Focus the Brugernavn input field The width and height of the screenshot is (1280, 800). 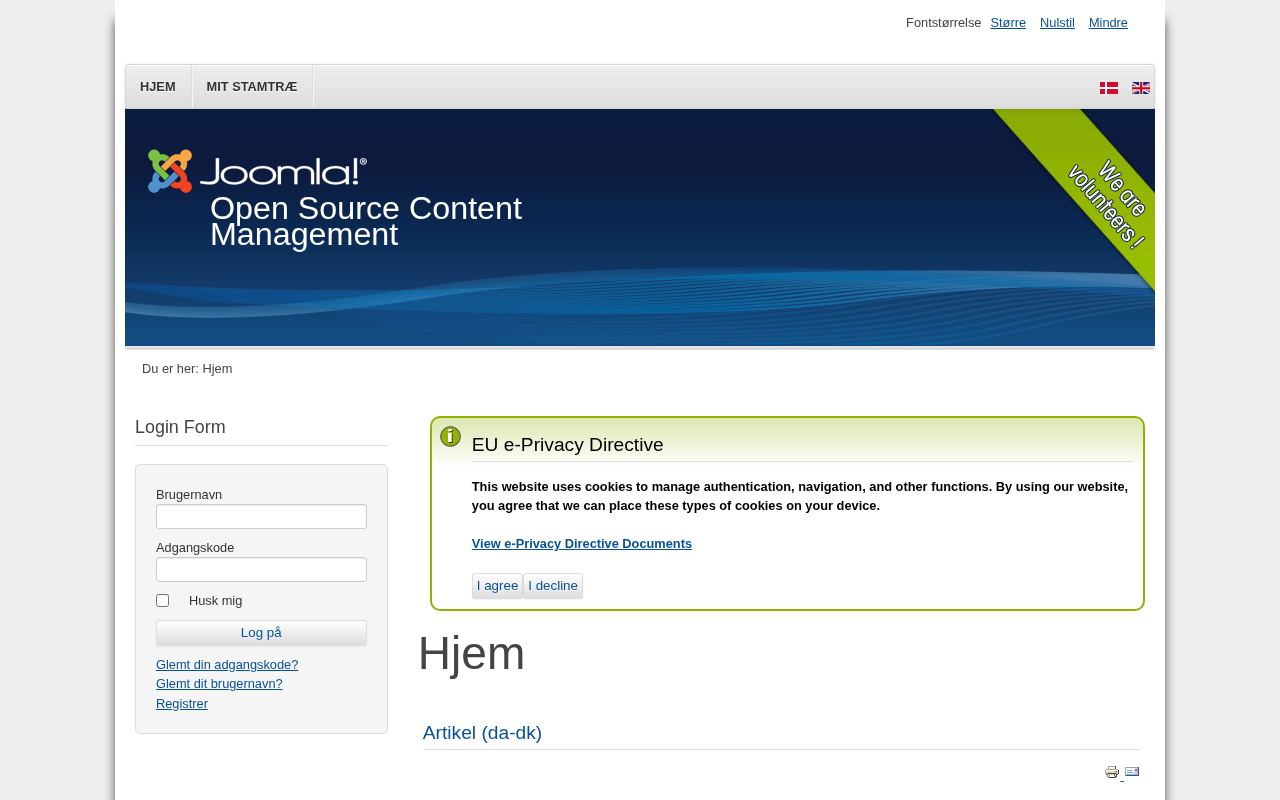261,517
